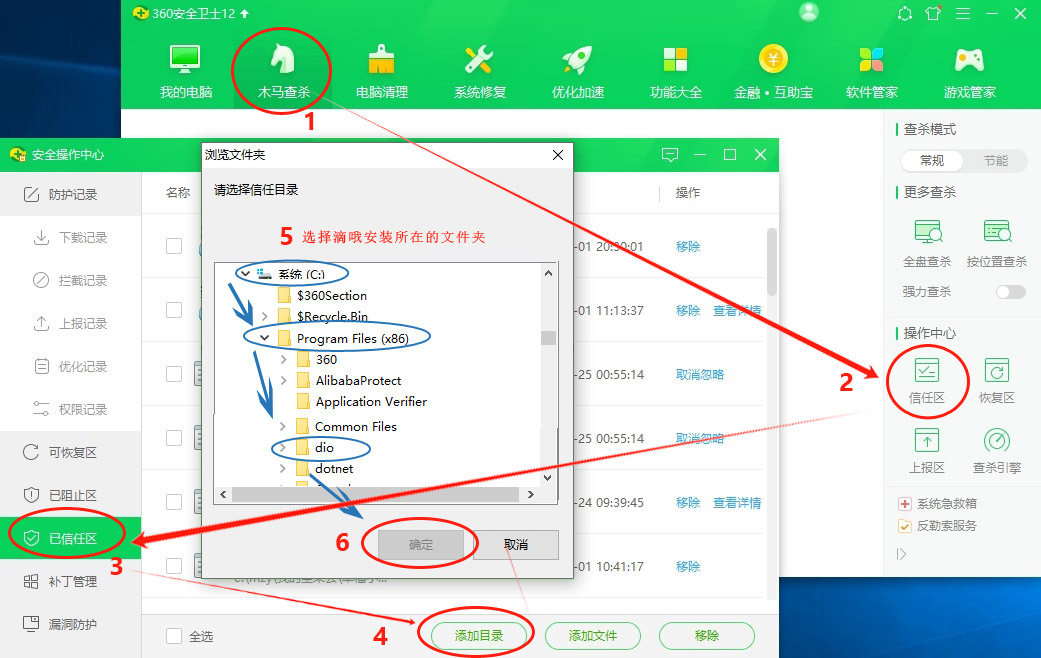Image resolution: width=1041 pixels, height=658 pixels.
Task: Open 已信任区 in left sidebar
Action: [72, 538]
